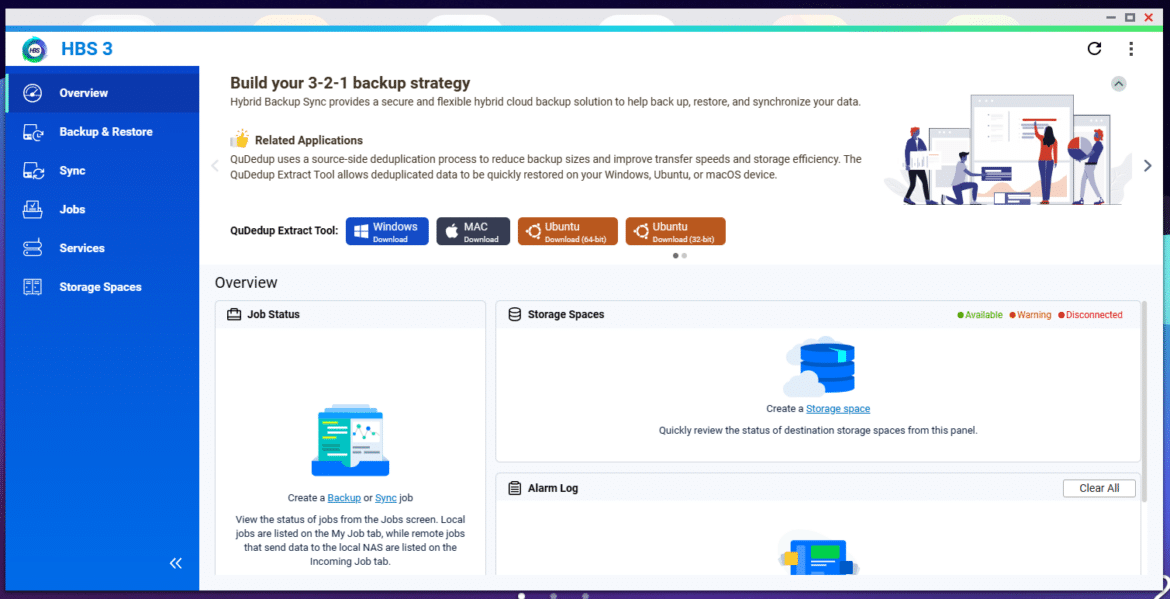The width and height of the screenshot is (1170, 599).
Task: Select the second banner pagination dot
Action: click(684, 255)
